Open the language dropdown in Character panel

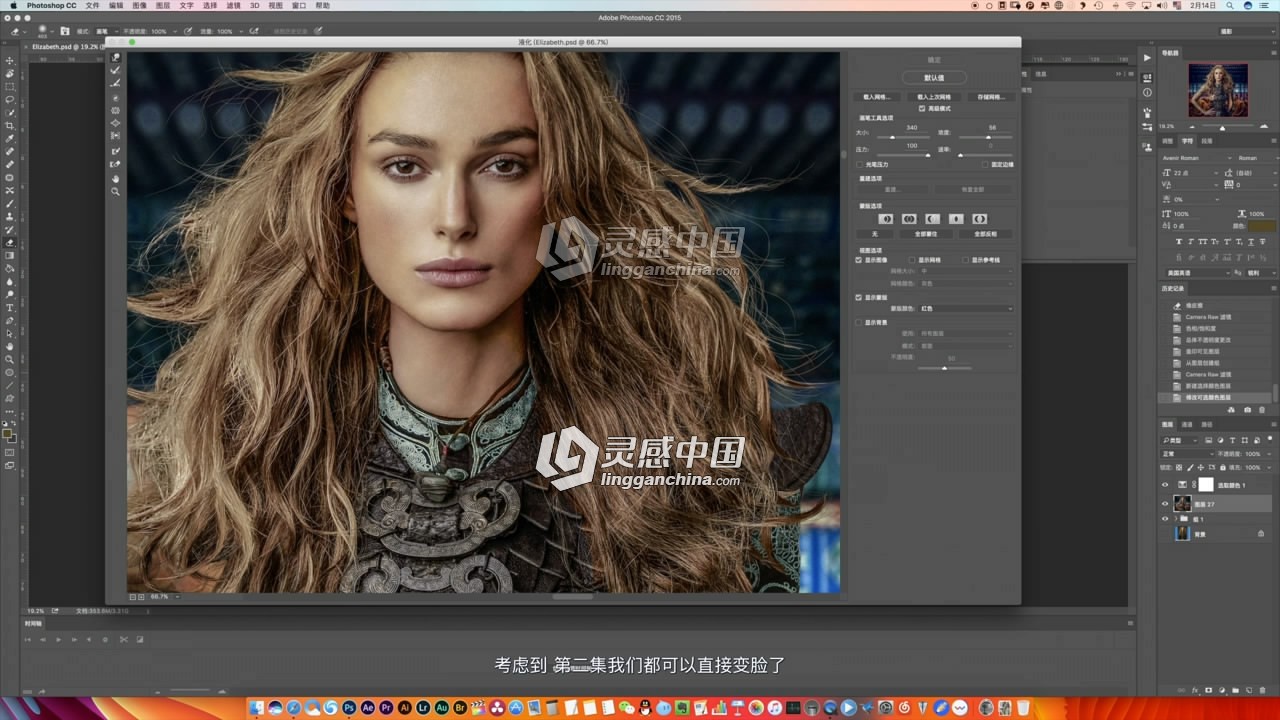click(x=1199, y=272)
